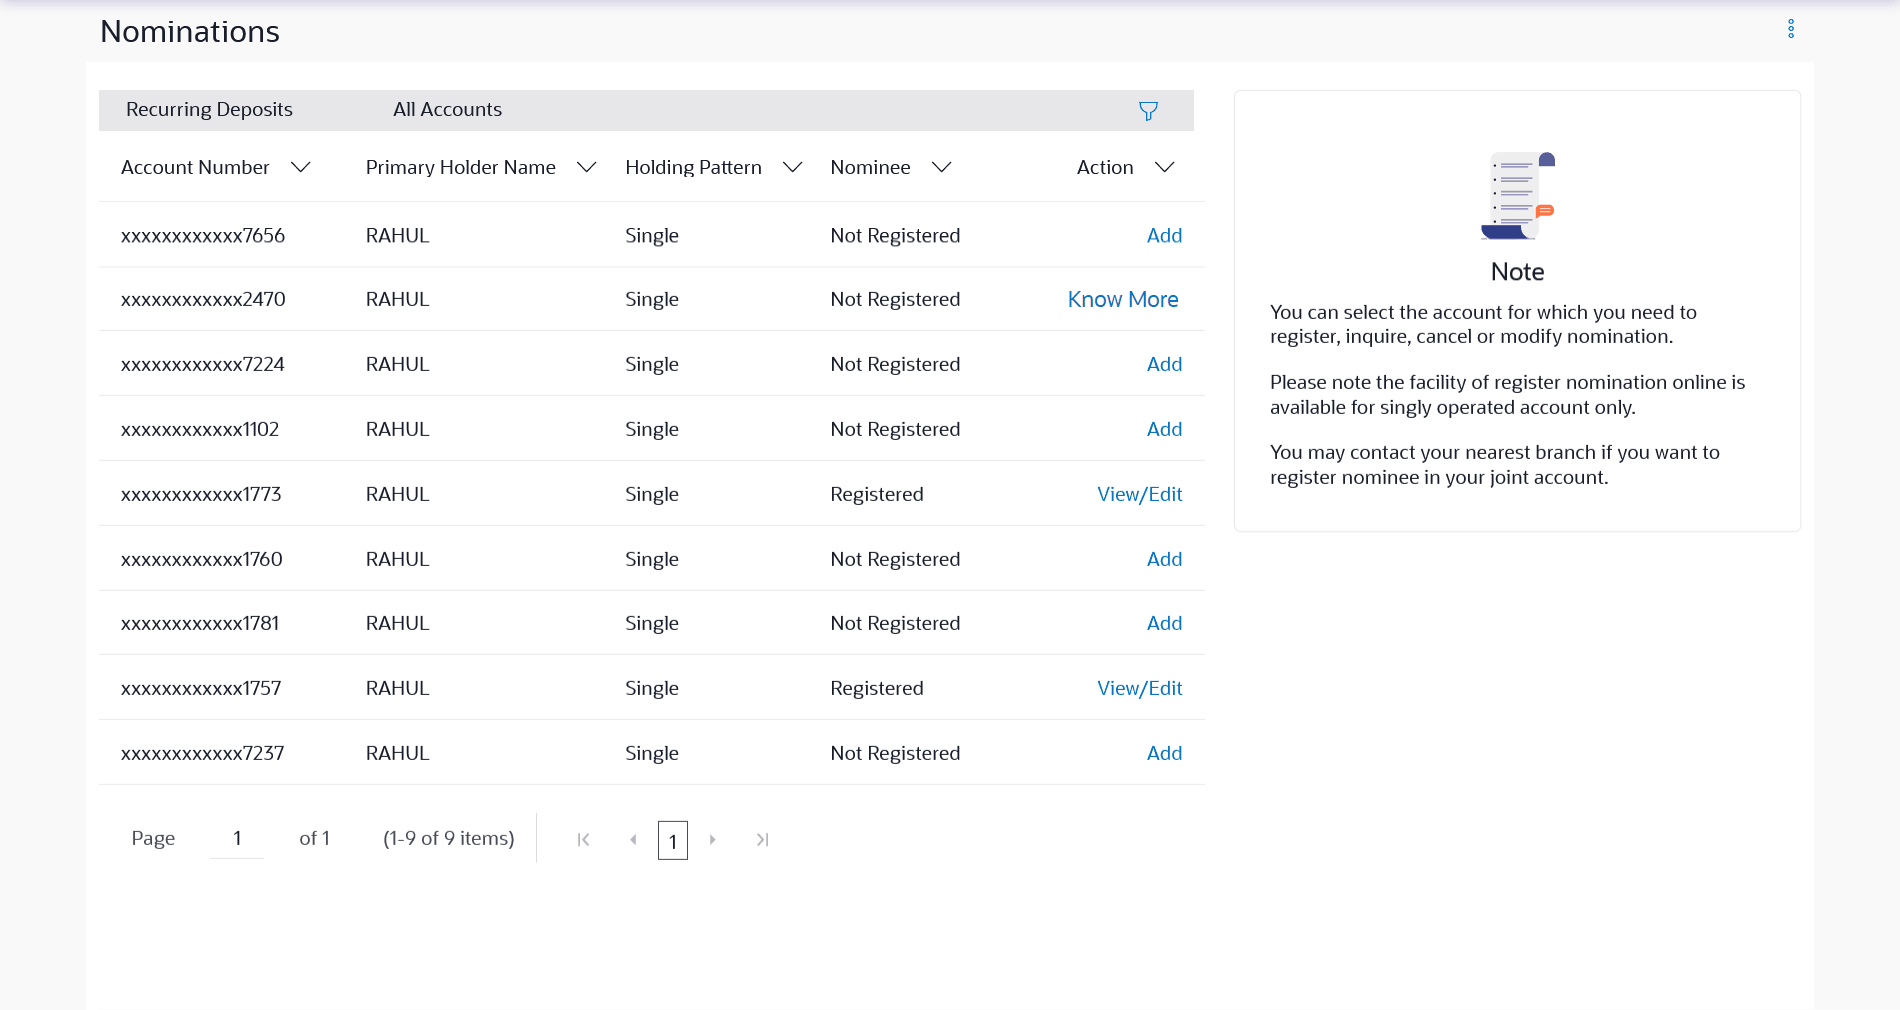Click Know More for account 2470
This screenshot has height=1010, width=1900.
(1122, 300)
